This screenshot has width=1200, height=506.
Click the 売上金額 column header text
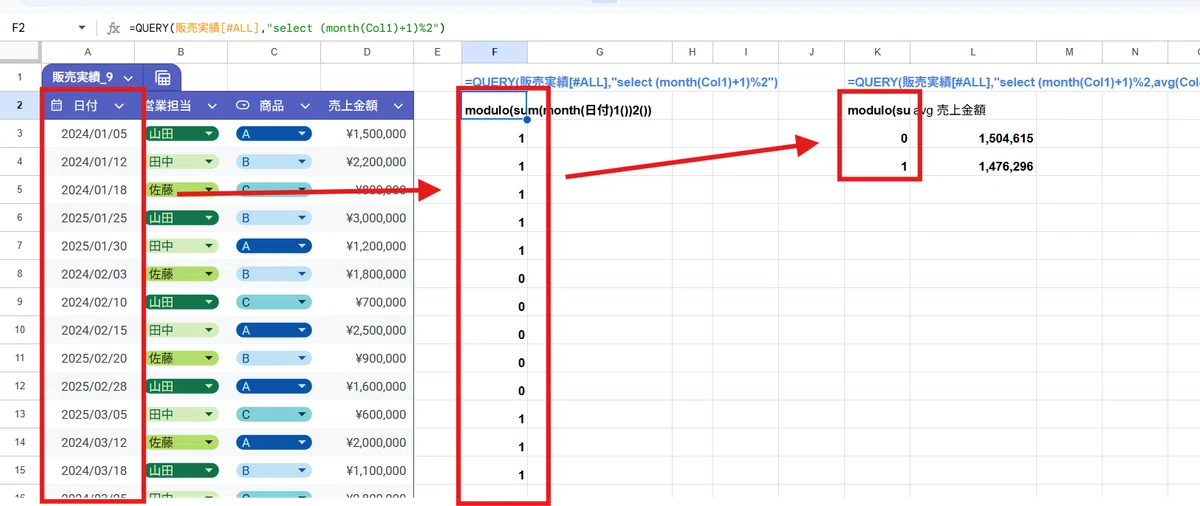pyautogui.click(x=353, y=105)
